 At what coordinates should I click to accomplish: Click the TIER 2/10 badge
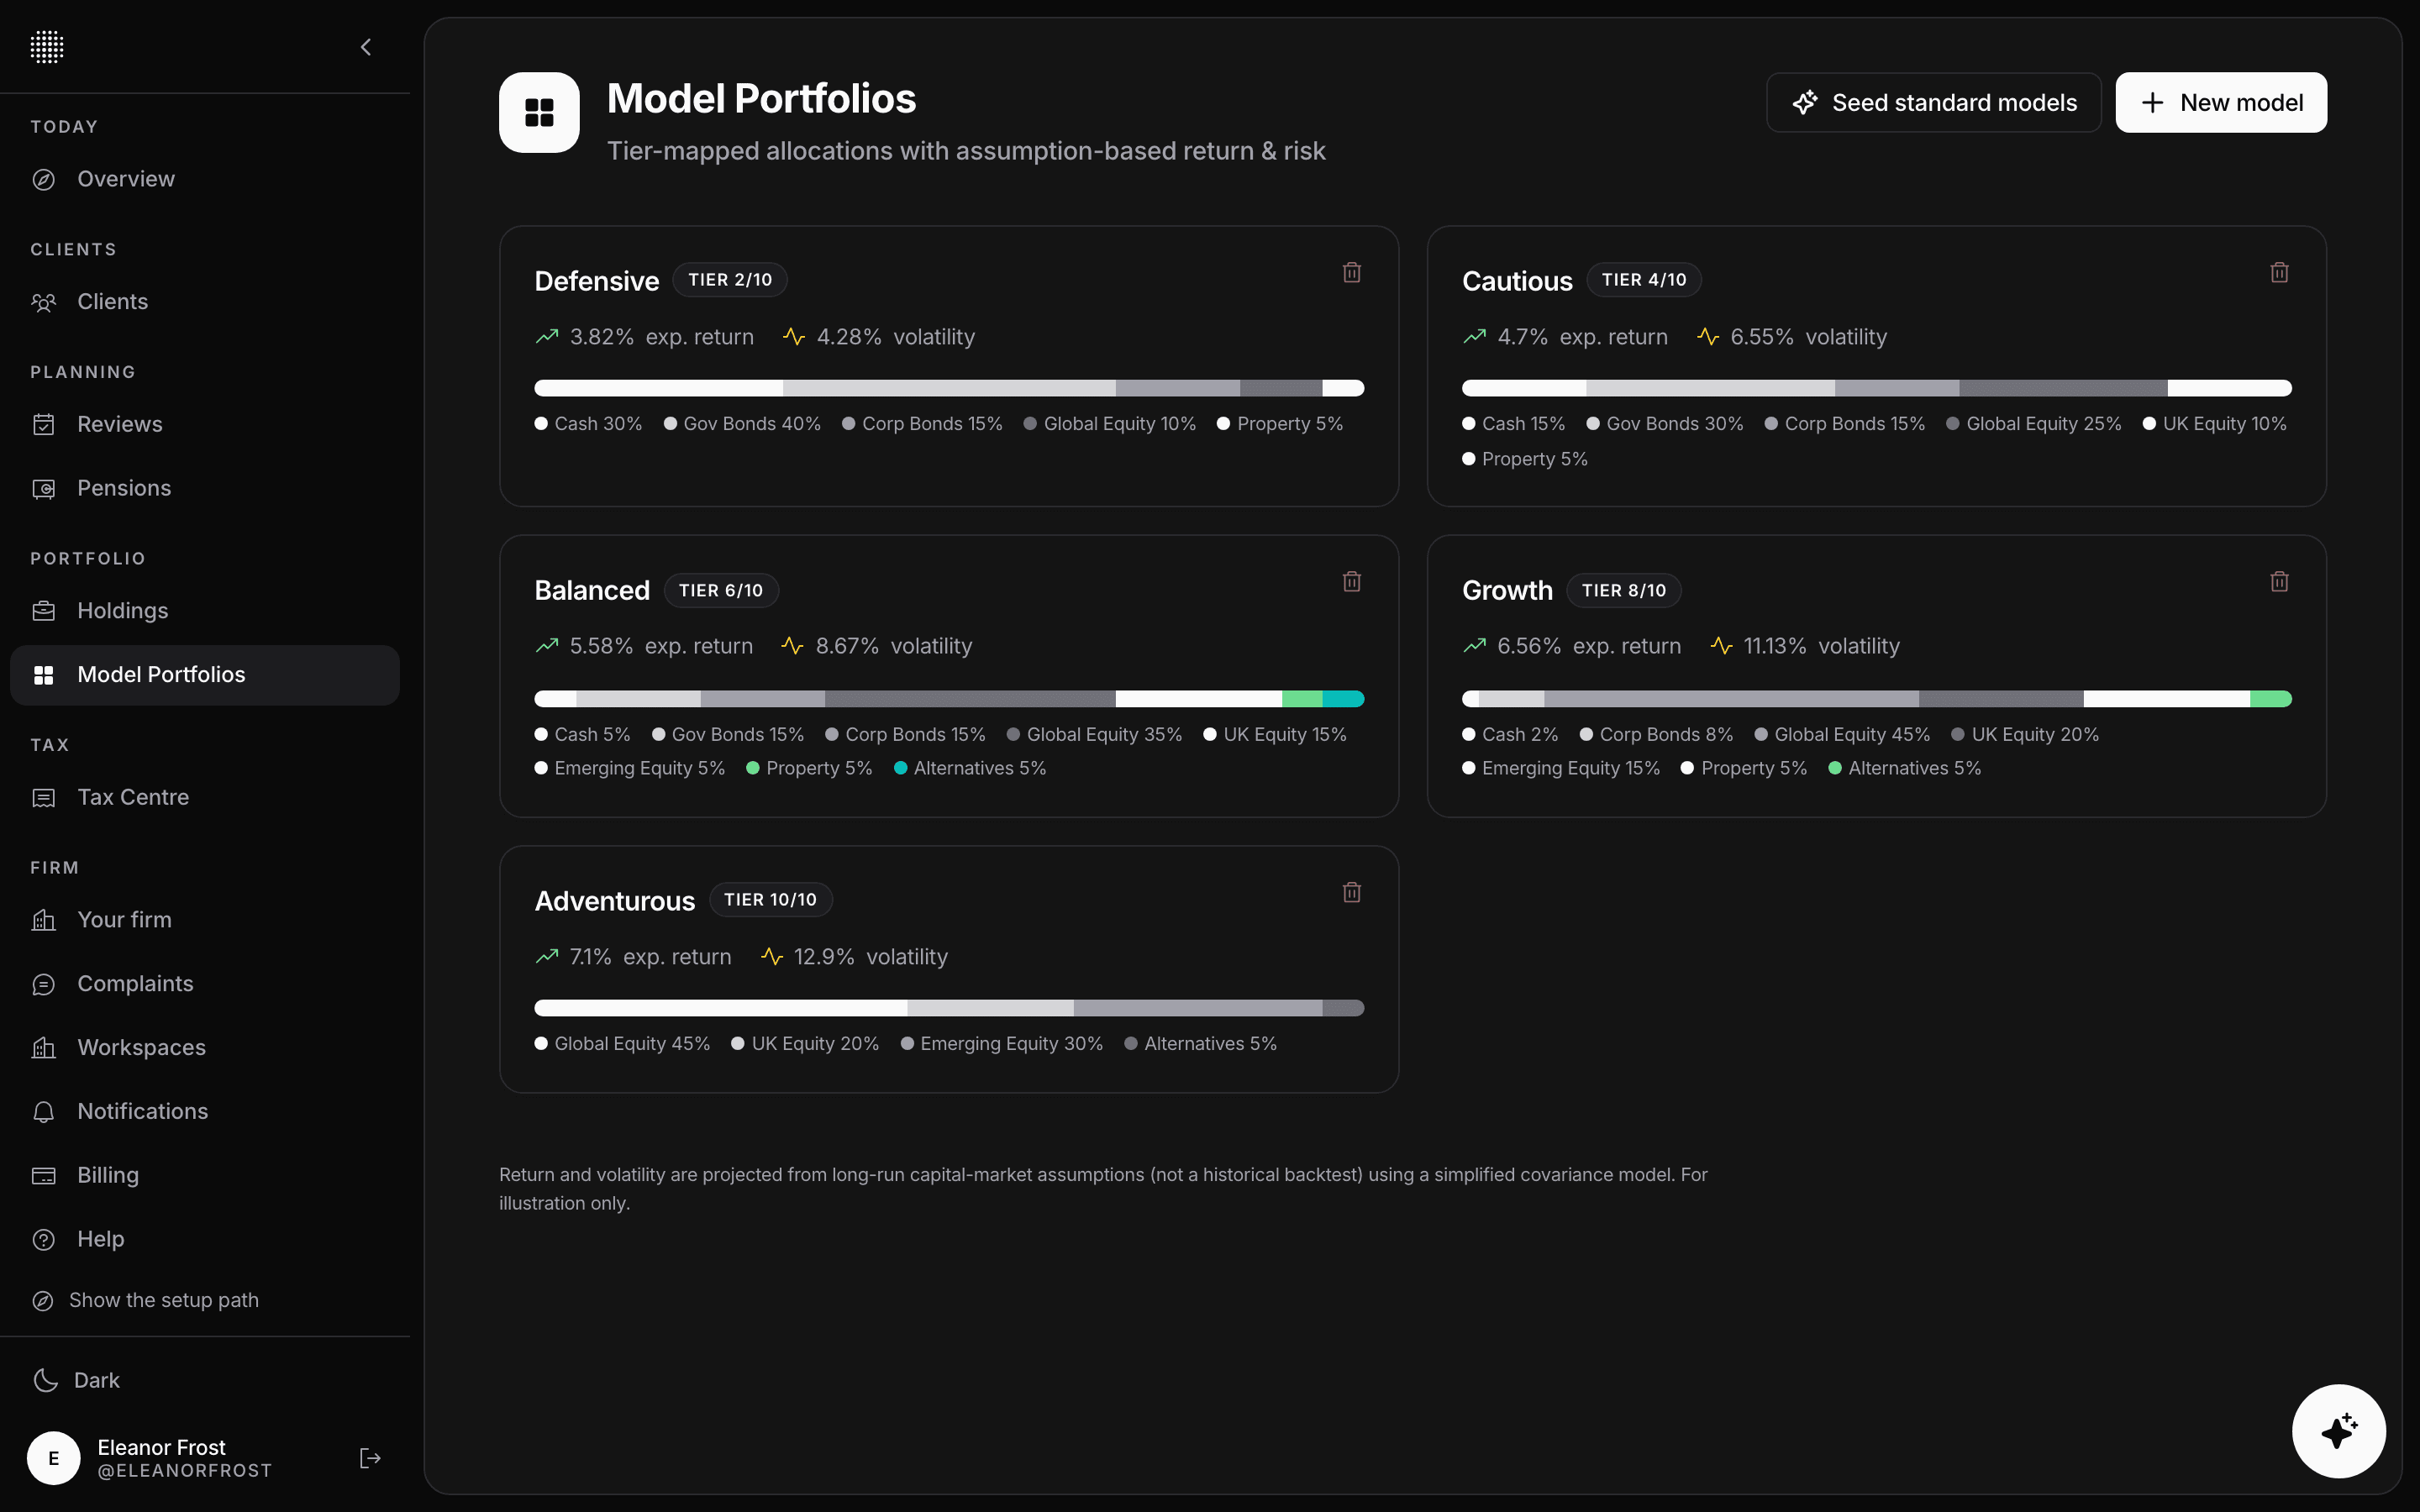point(730,280)
